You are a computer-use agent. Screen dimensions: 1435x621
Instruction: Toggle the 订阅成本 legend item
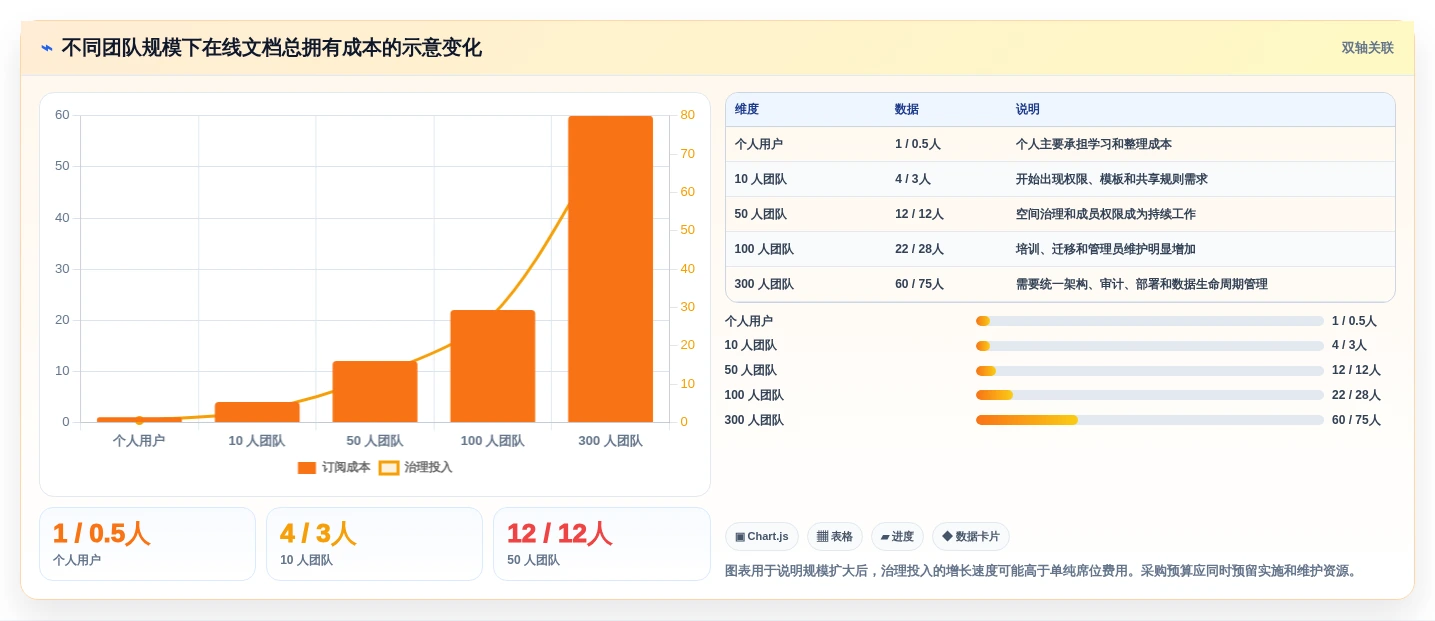(x=334, y=467)
